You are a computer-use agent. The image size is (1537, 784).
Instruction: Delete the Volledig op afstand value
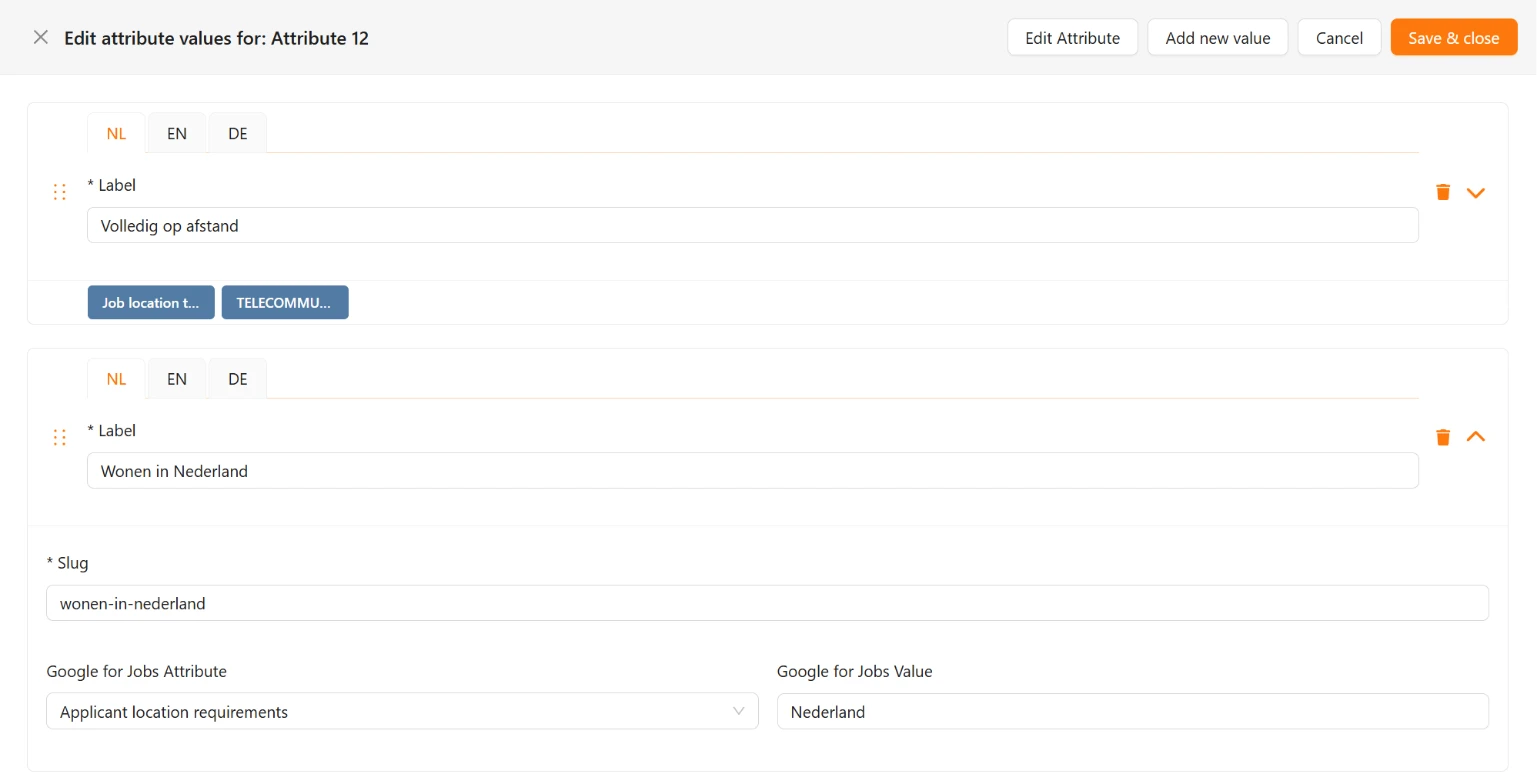click(x=1443, y=192)
